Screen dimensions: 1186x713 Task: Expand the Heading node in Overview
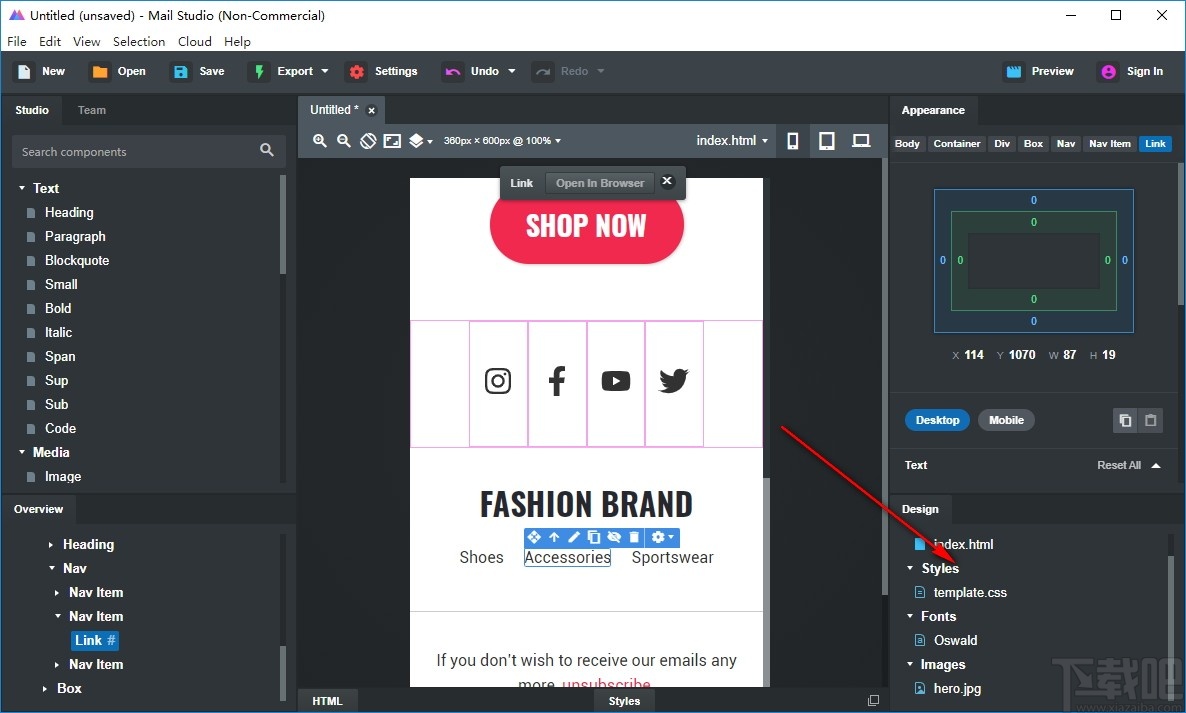point(51,544)
